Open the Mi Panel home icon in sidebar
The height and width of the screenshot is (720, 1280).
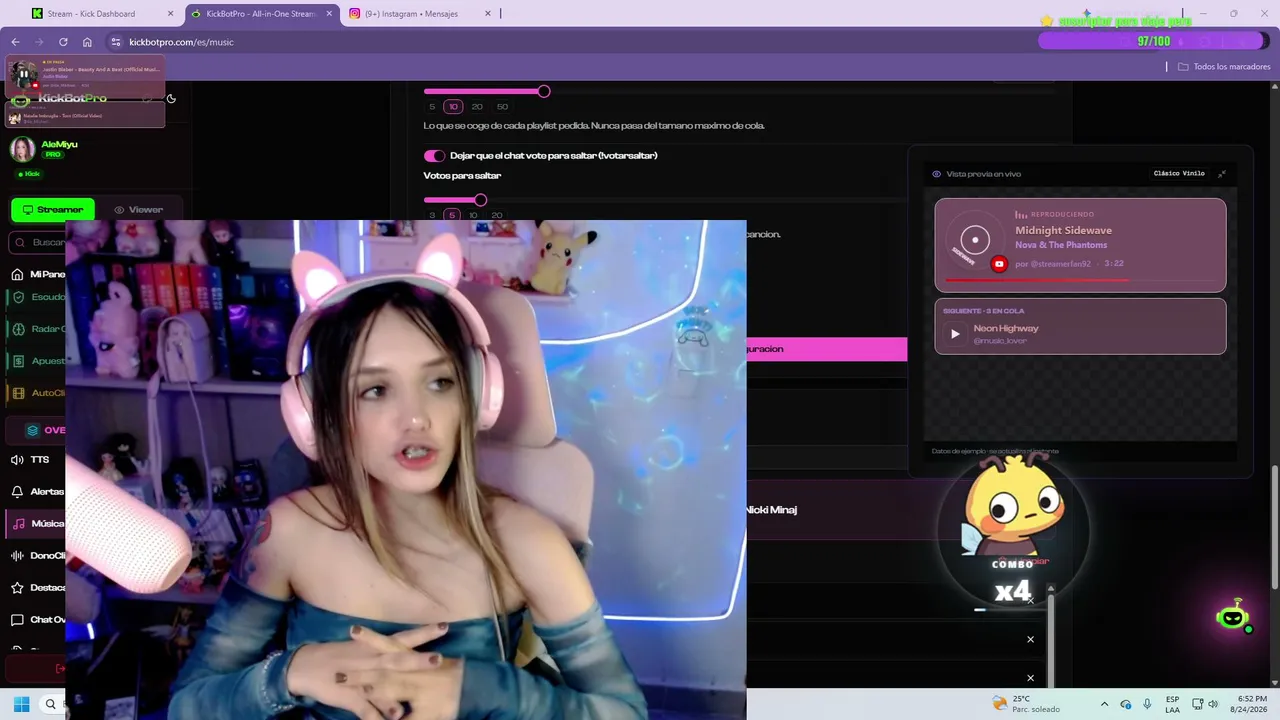point(17,274)
